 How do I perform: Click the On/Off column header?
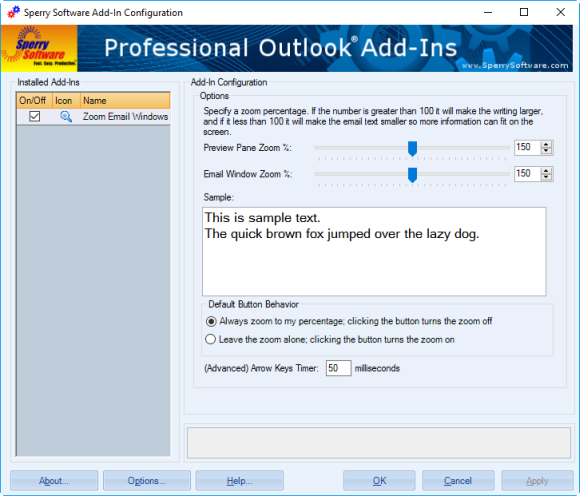click(x=34, y=101)
